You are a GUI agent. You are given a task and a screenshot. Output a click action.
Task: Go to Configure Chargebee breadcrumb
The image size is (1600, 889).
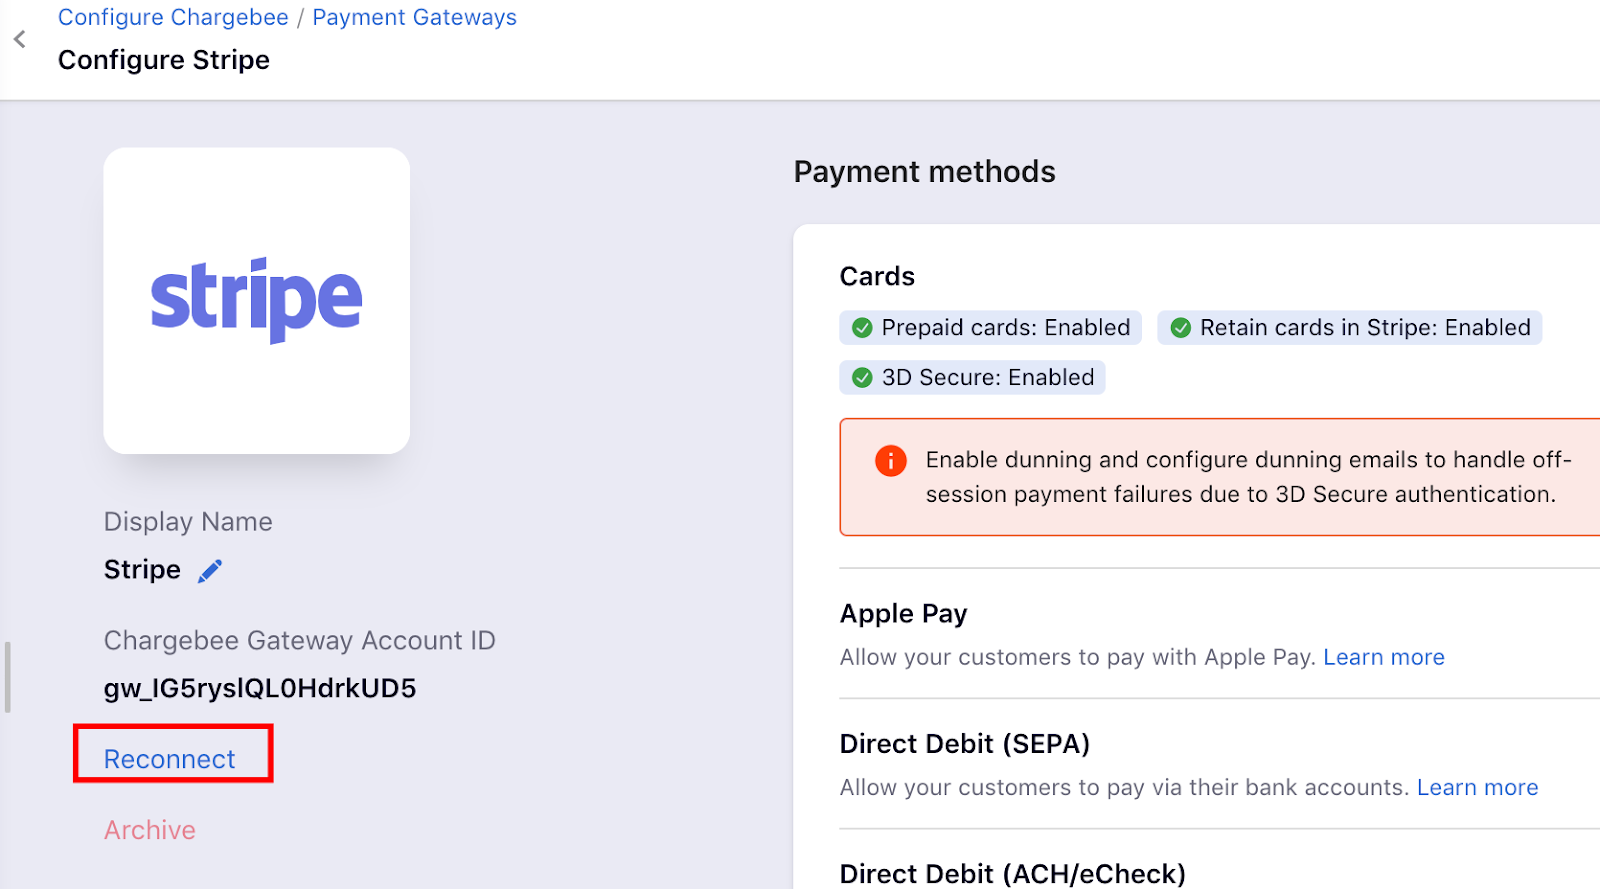click(x=173, y=18)
